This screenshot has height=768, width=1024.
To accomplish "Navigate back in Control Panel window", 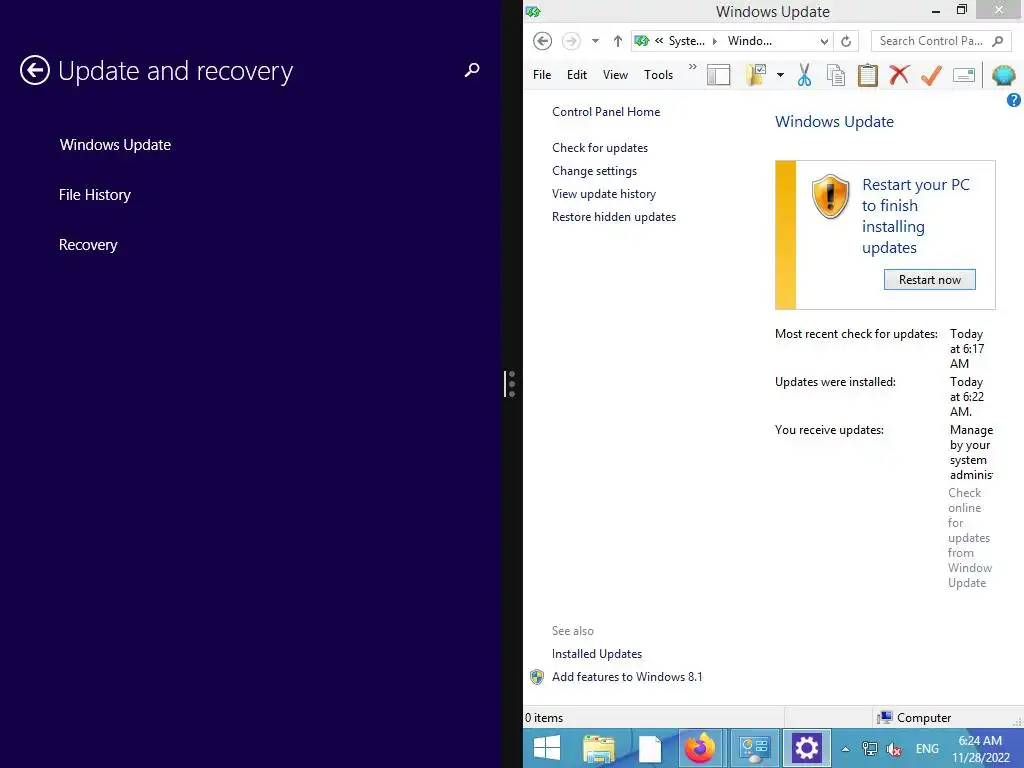I will 542,40.
